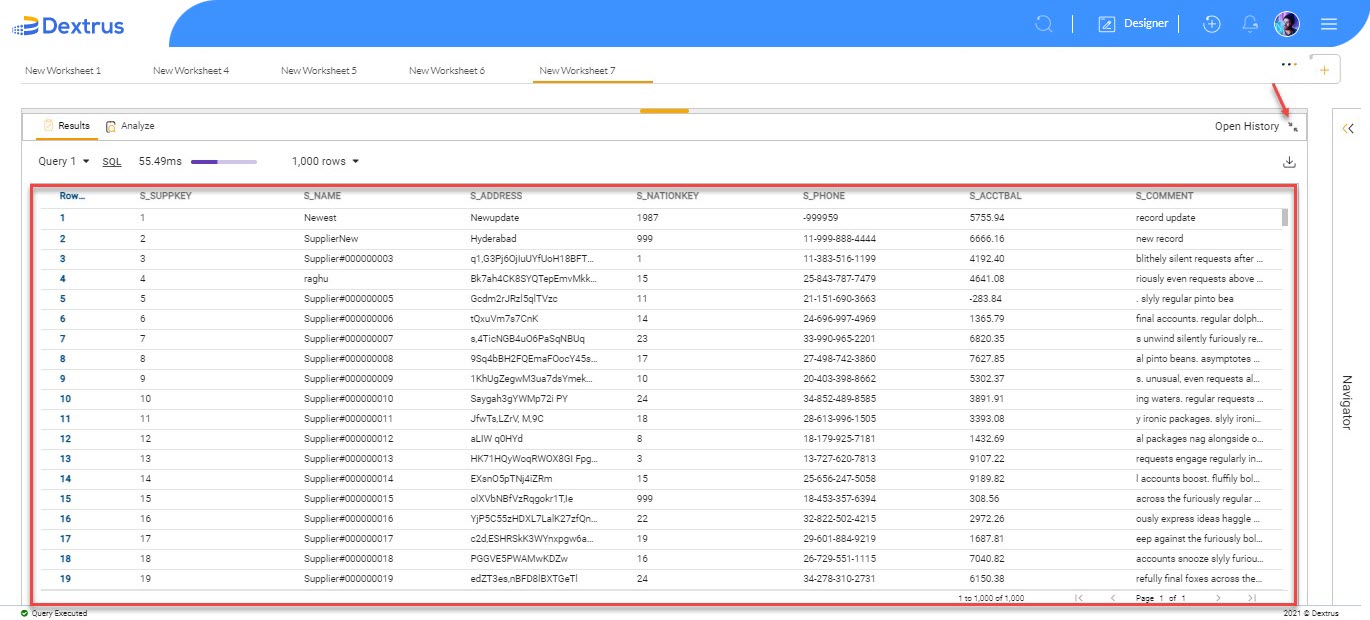Select nation key cell '1987'
Screen dimensions: 1370x620
click(647, 217)
